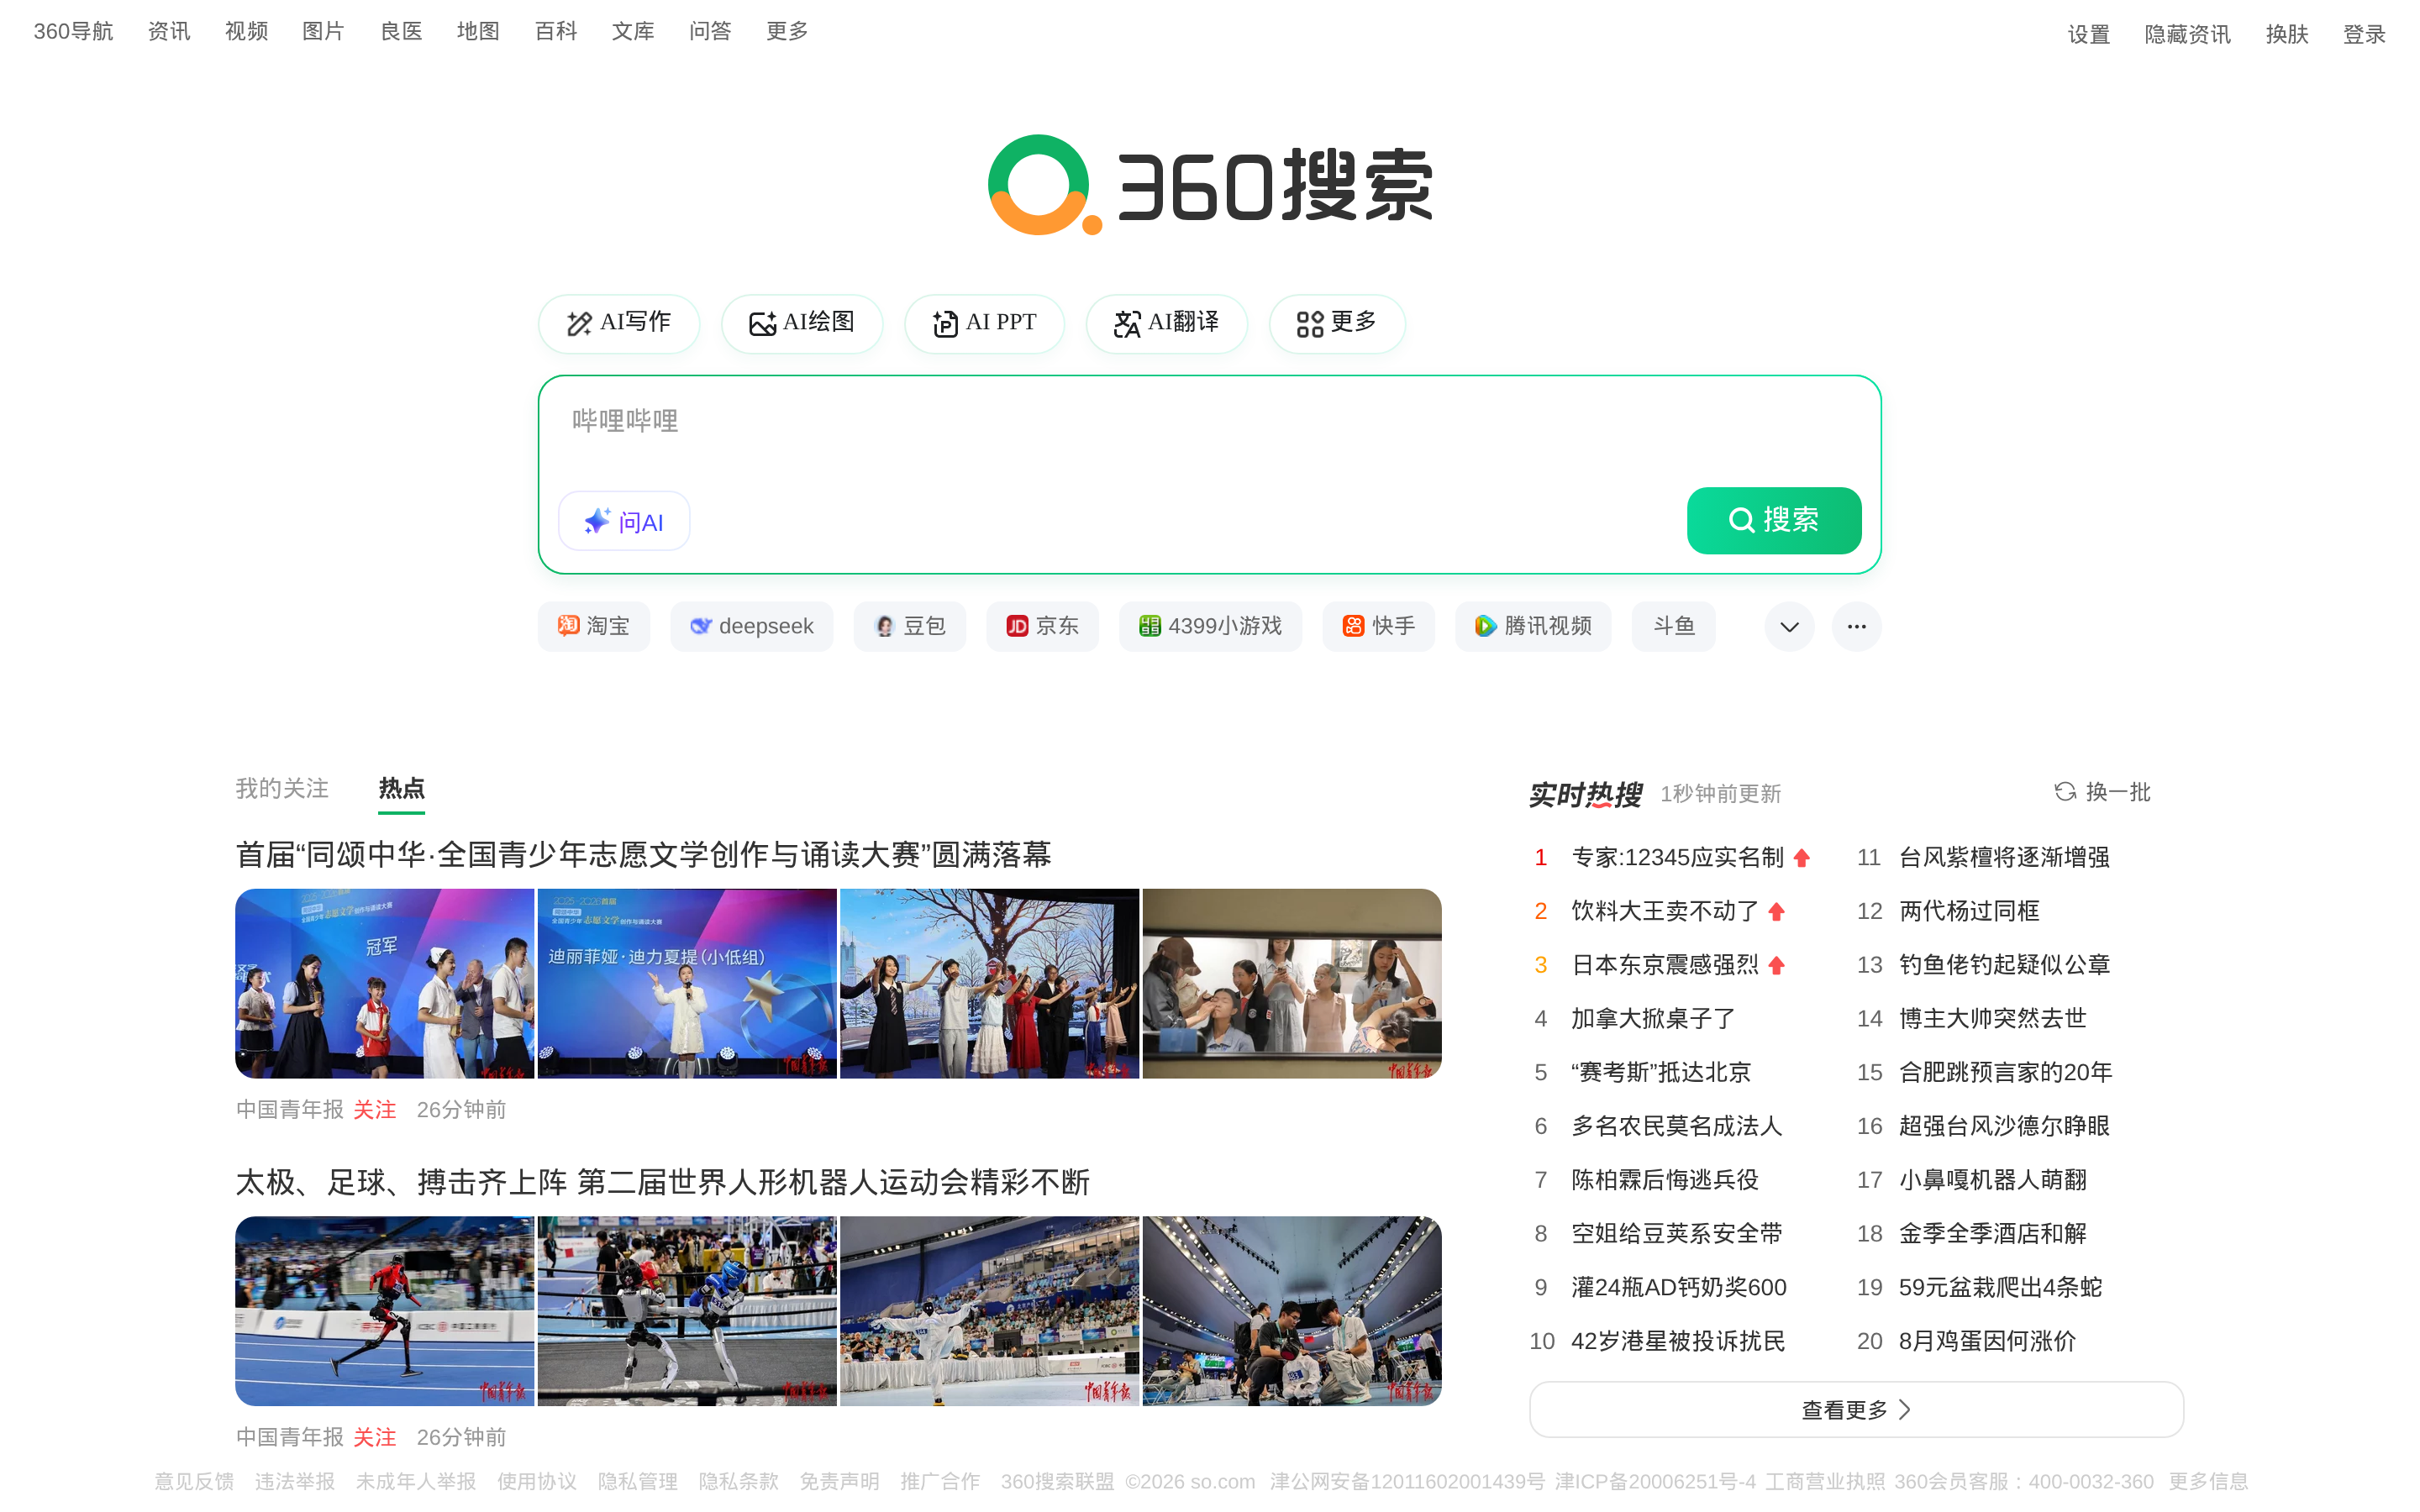Click the 实时热搜 heading
The width and height of the screenshot is (2420, 1512).
tap(1585, 794)
